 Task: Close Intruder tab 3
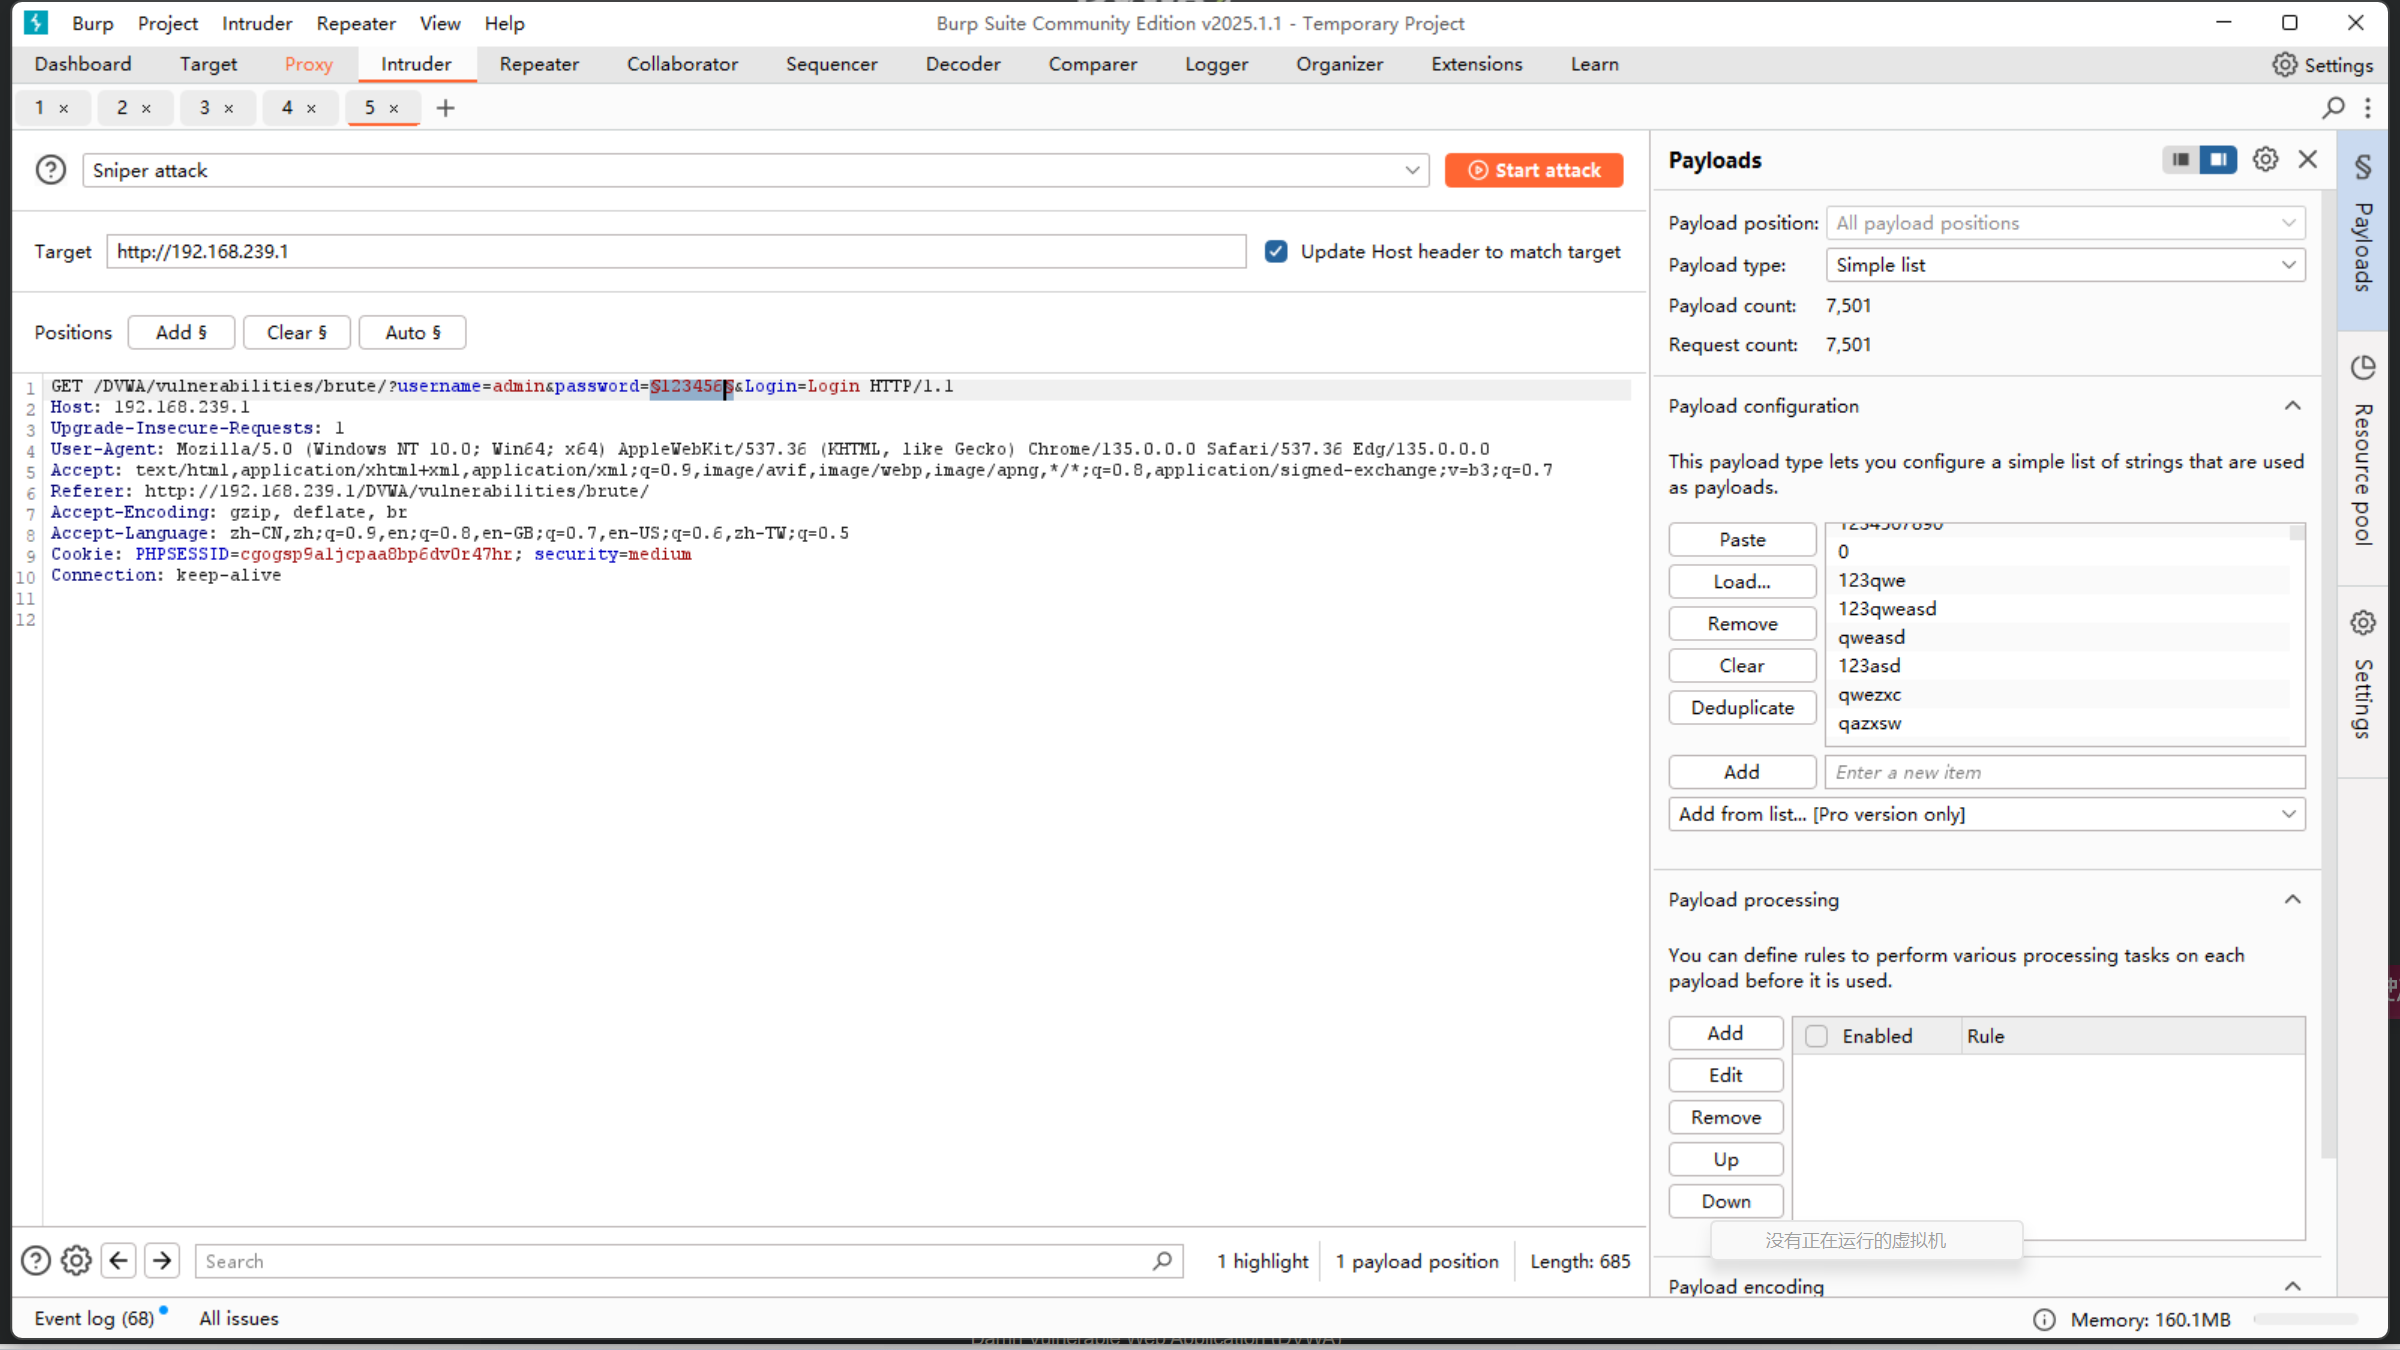click(229, 108)
